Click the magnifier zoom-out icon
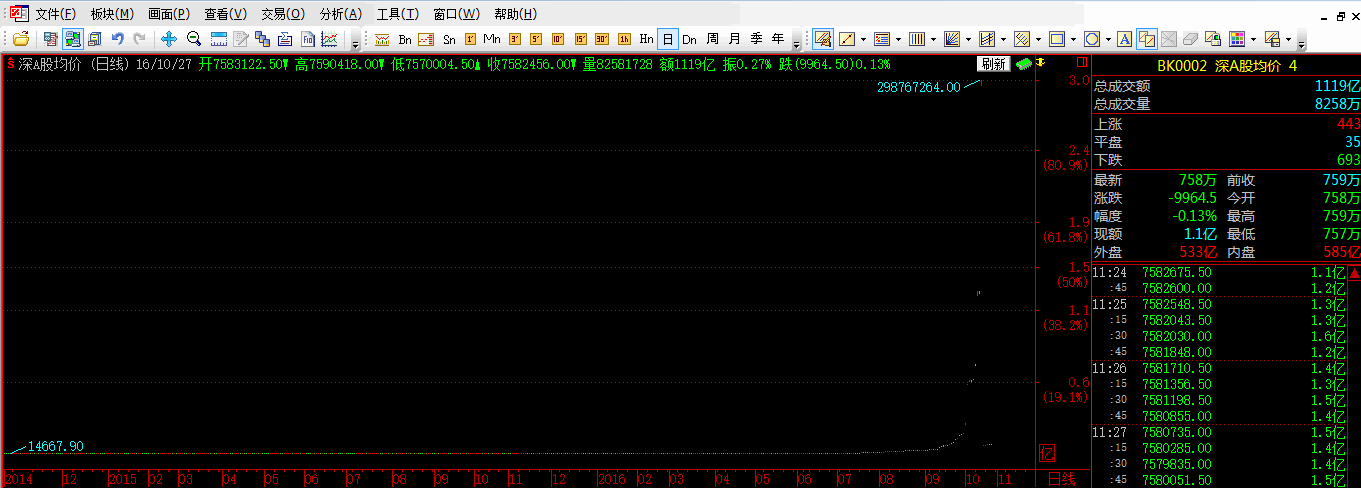The image size is (1361, 488). 194,39
